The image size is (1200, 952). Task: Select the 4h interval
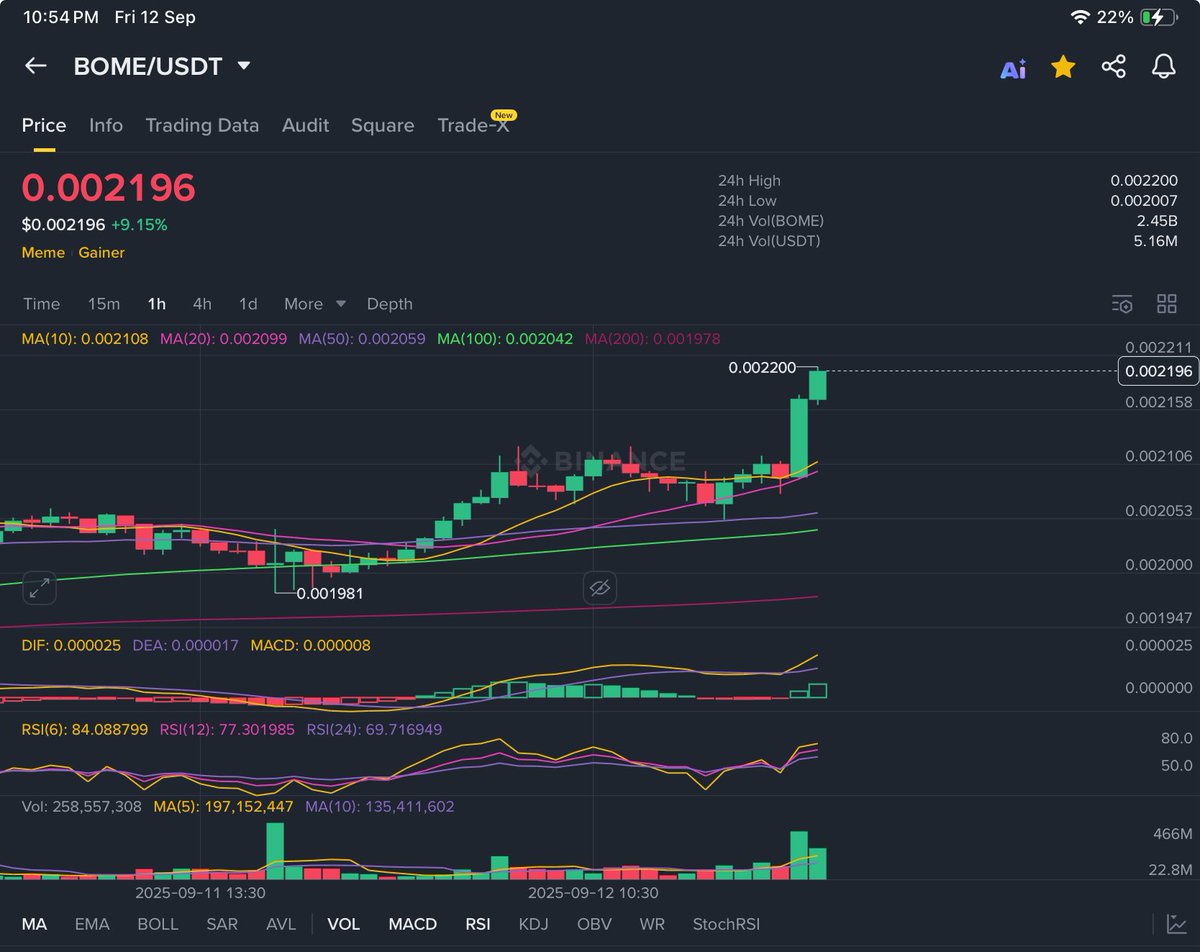[202, 304]
